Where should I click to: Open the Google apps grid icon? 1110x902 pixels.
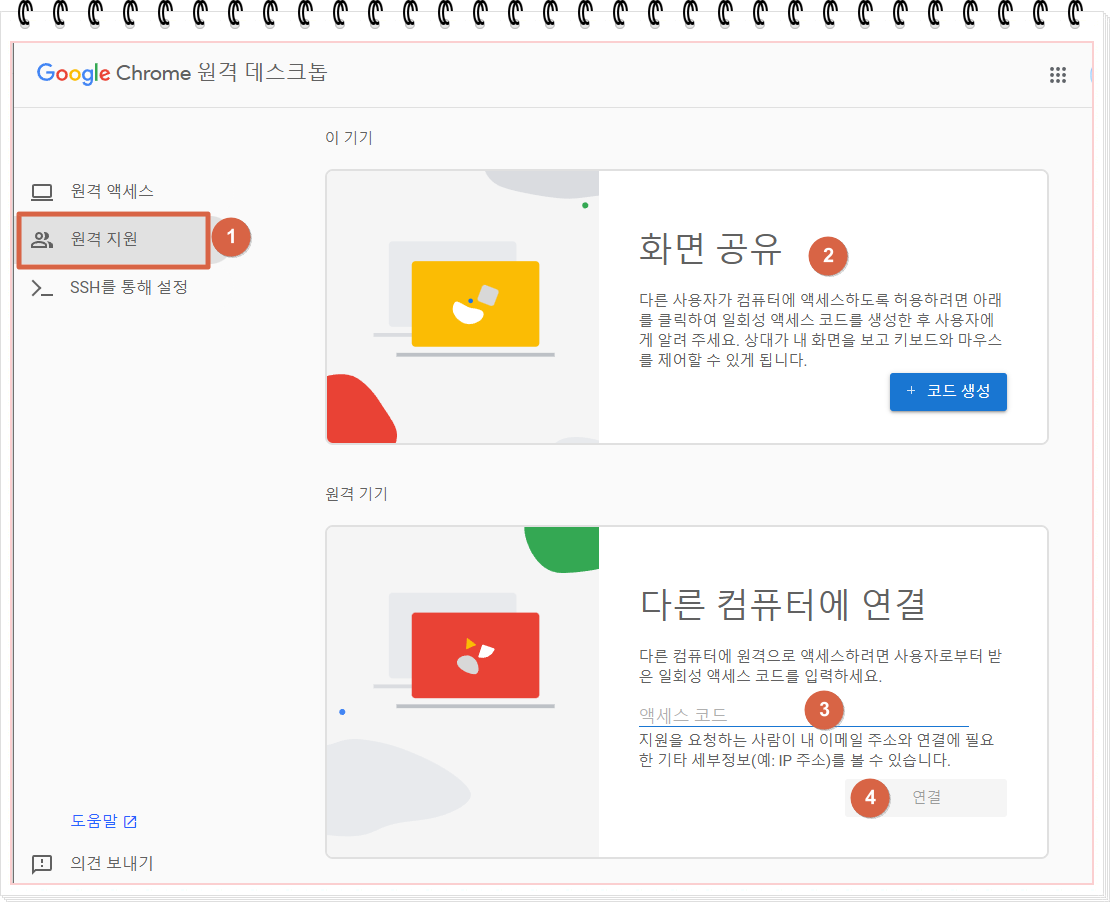pyautogui.click(x=1058, y=75)
